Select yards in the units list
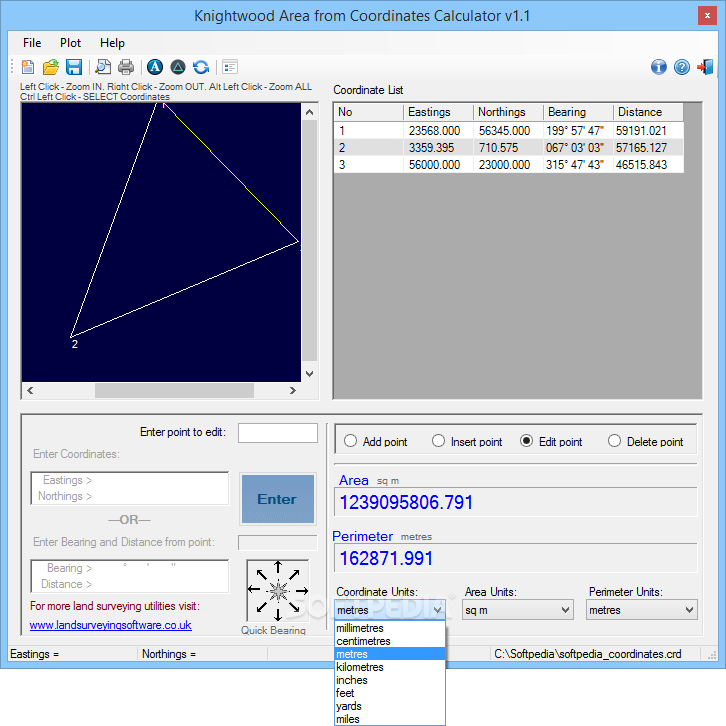 pos(389,706)
